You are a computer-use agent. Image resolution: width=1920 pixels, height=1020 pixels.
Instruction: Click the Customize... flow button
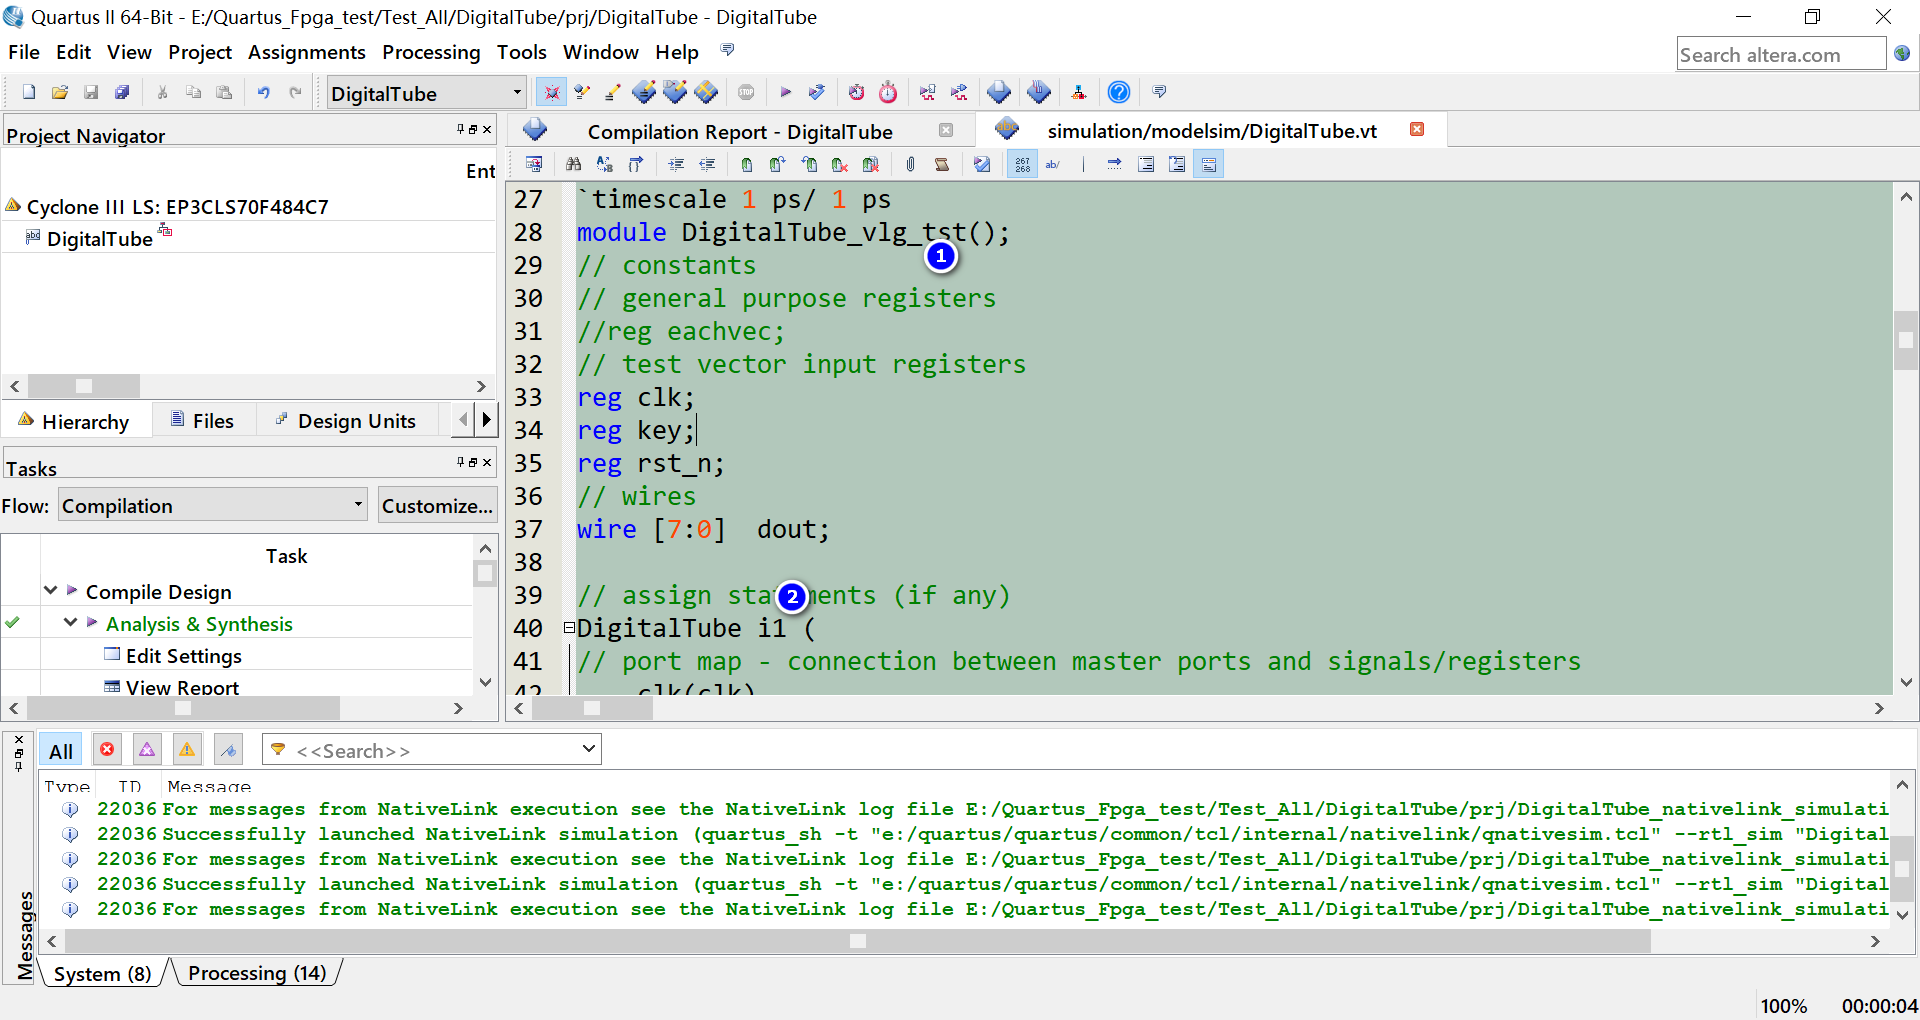pyautogui.click(x=437, y=506)
